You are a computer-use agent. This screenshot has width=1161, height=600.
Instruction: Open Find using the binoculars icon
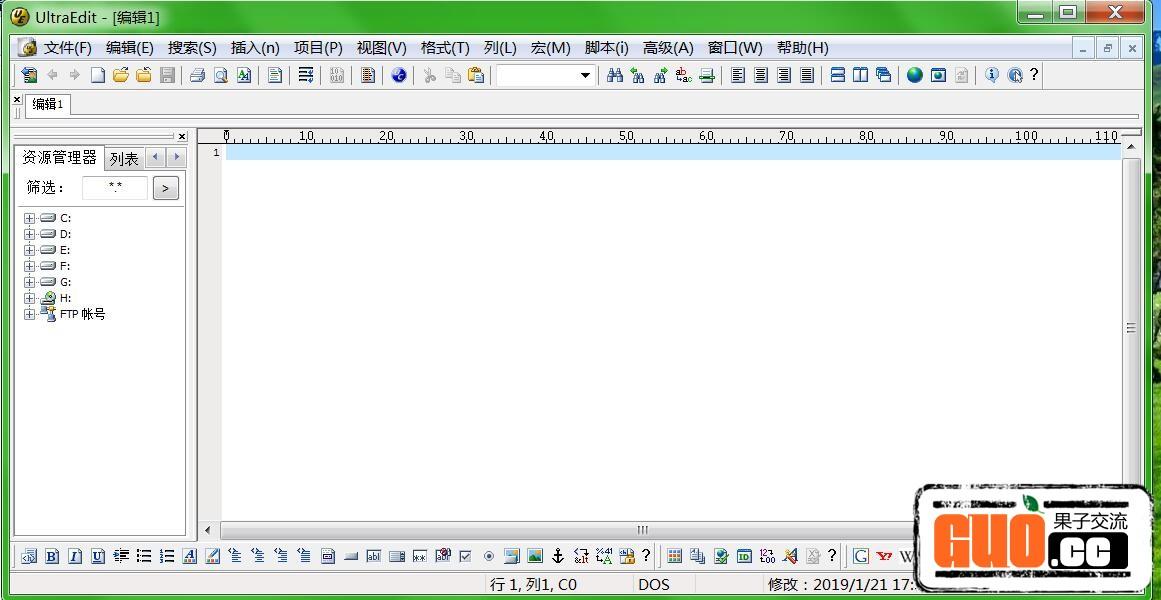coord(615,75)
